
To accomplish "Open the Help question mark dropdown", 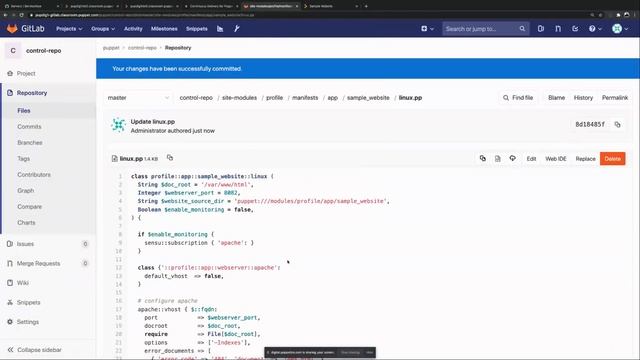I will [x=595, y=29].
